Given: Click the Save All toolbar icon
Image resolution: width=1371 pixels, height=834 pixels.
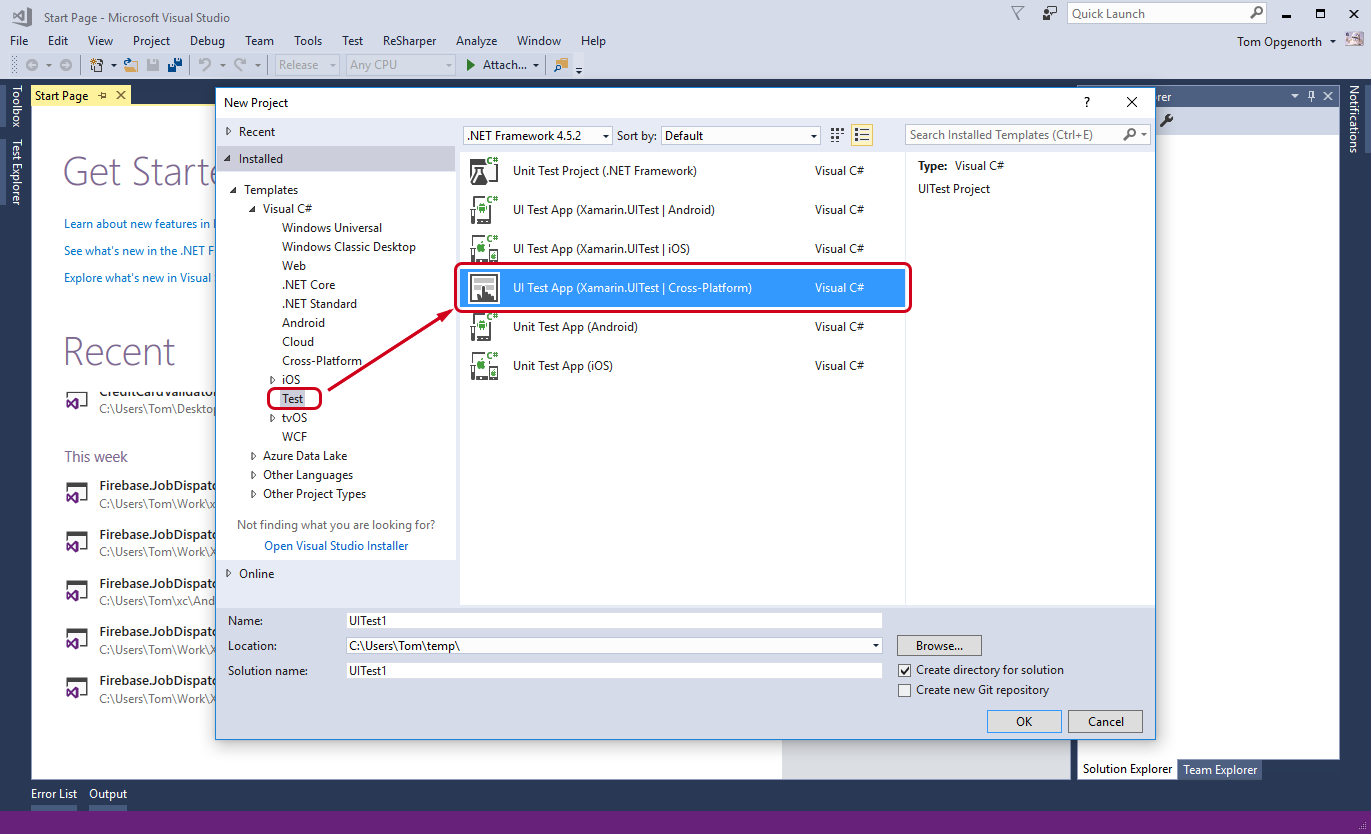Looking at the screenshot, I should [175, 65].
